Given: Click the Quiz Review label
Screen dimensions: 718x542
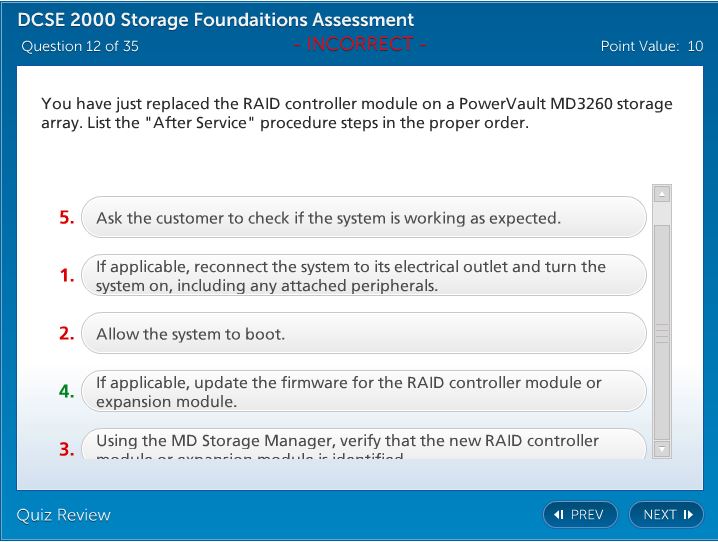Looking at the screenshot, I should (64, 515).
